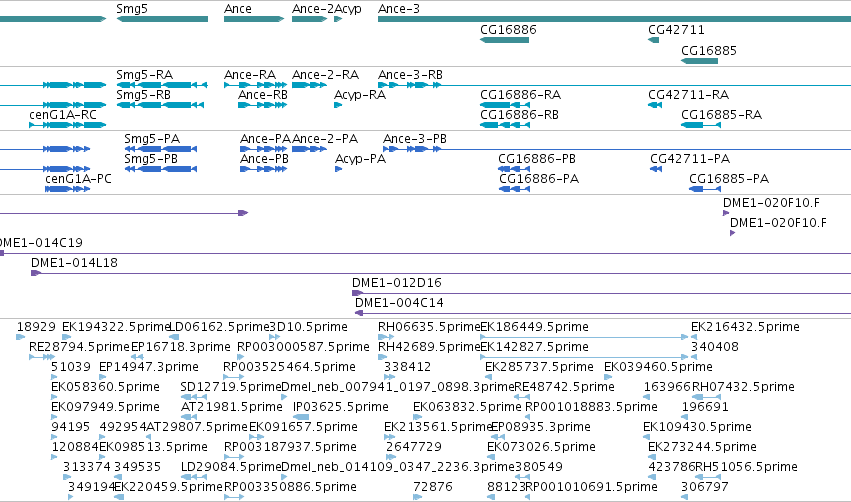Select clone DME1-014C19
851x502 pixels.
click(x=41, y=243)
